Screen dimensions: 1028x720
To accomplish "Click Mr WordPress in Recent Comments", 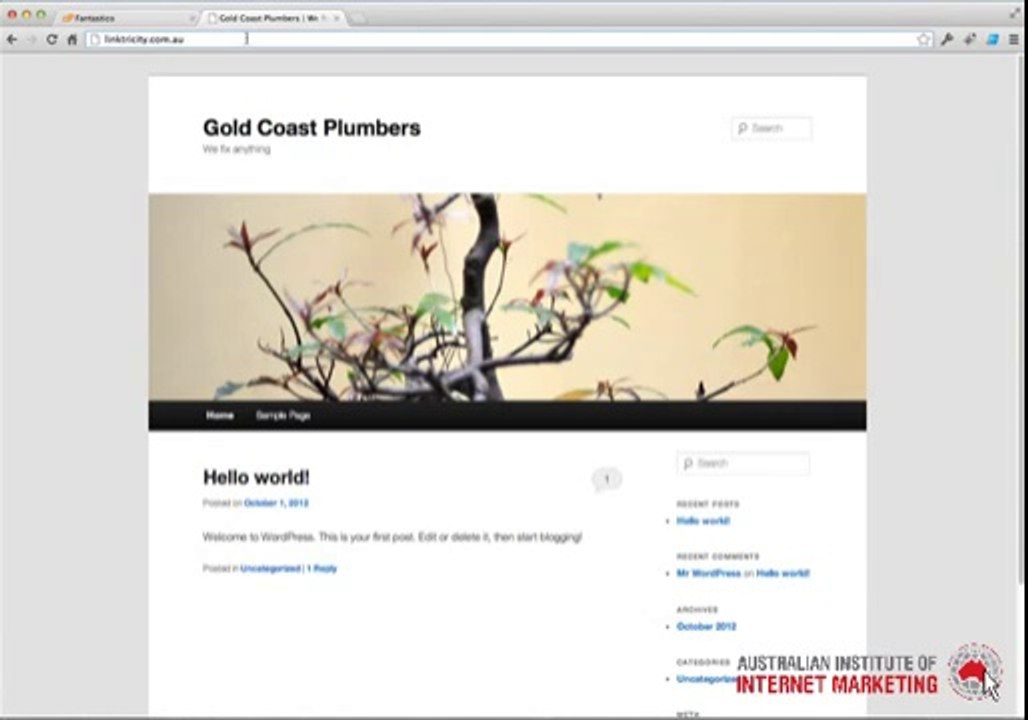I will (708, 573).
